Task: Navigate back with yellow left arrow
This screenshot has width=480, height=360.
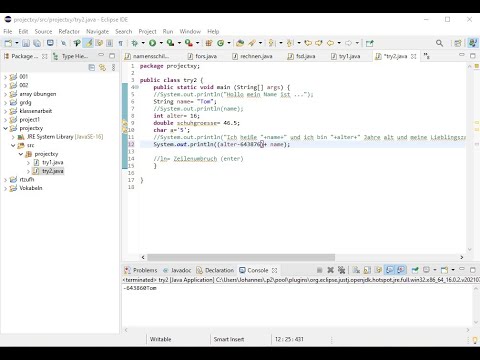Action: tap(330, 43)
